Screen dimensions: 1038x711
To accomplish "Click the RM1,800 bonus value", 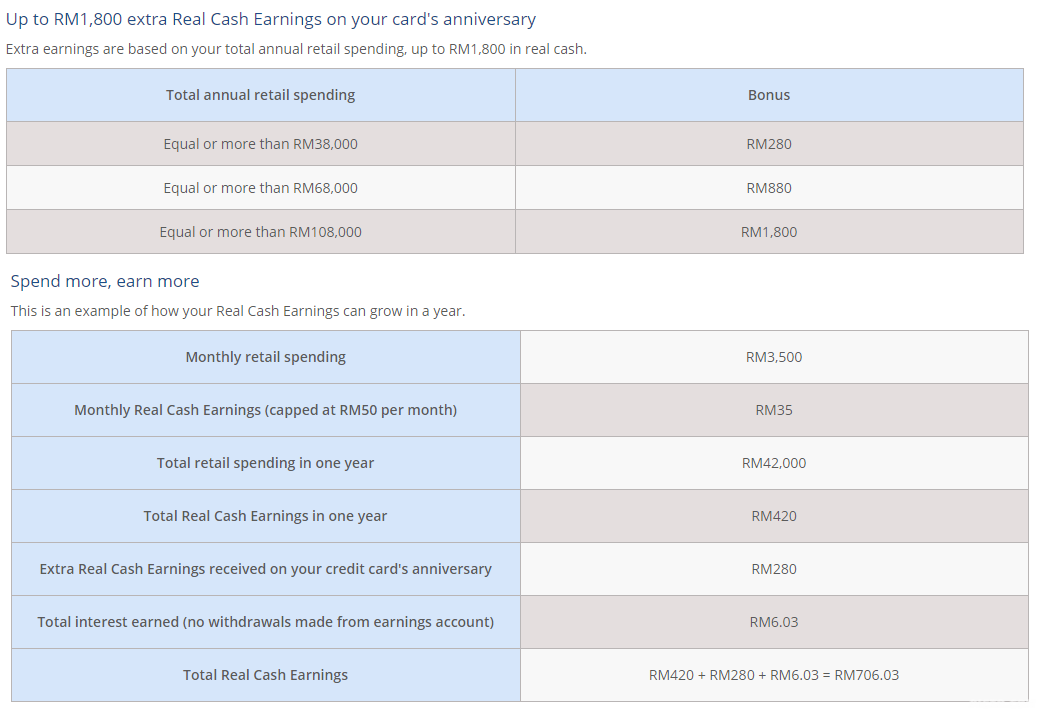I will [768, 232].
